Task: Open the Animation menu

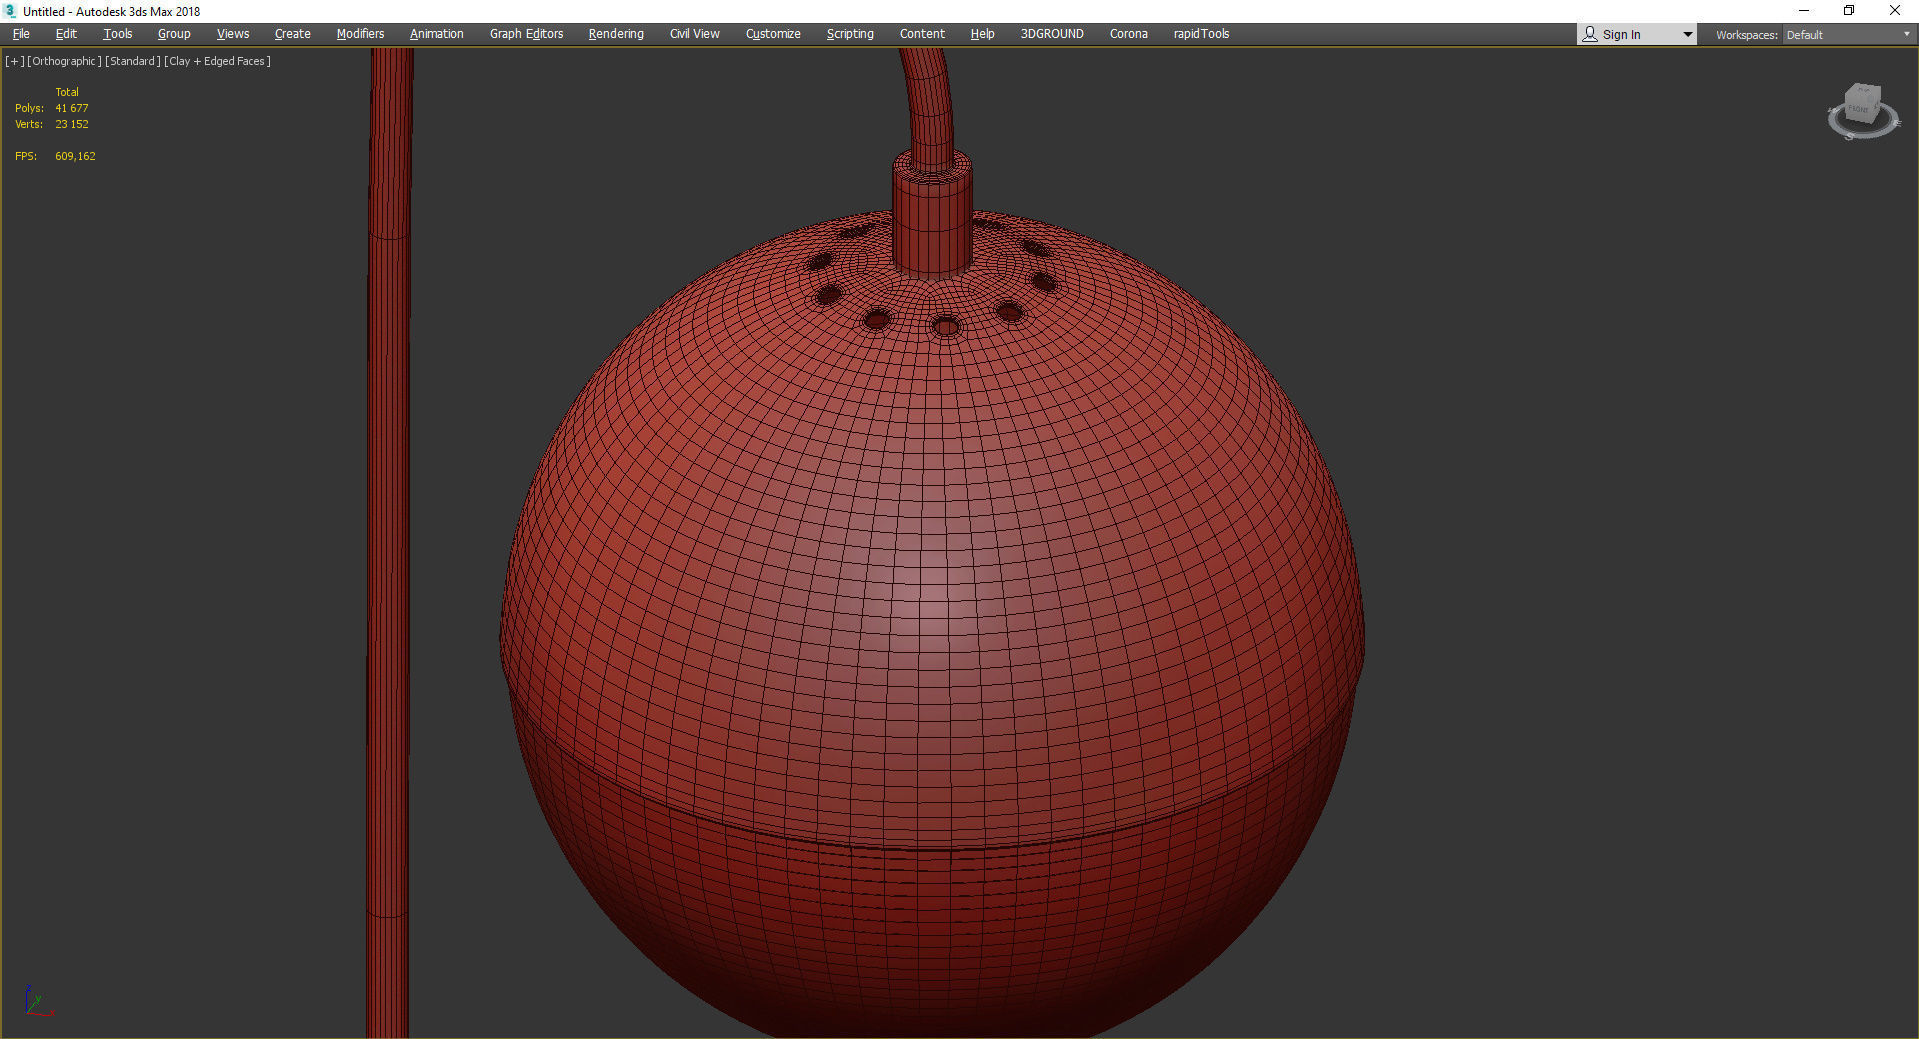Action: pos(436,34)
